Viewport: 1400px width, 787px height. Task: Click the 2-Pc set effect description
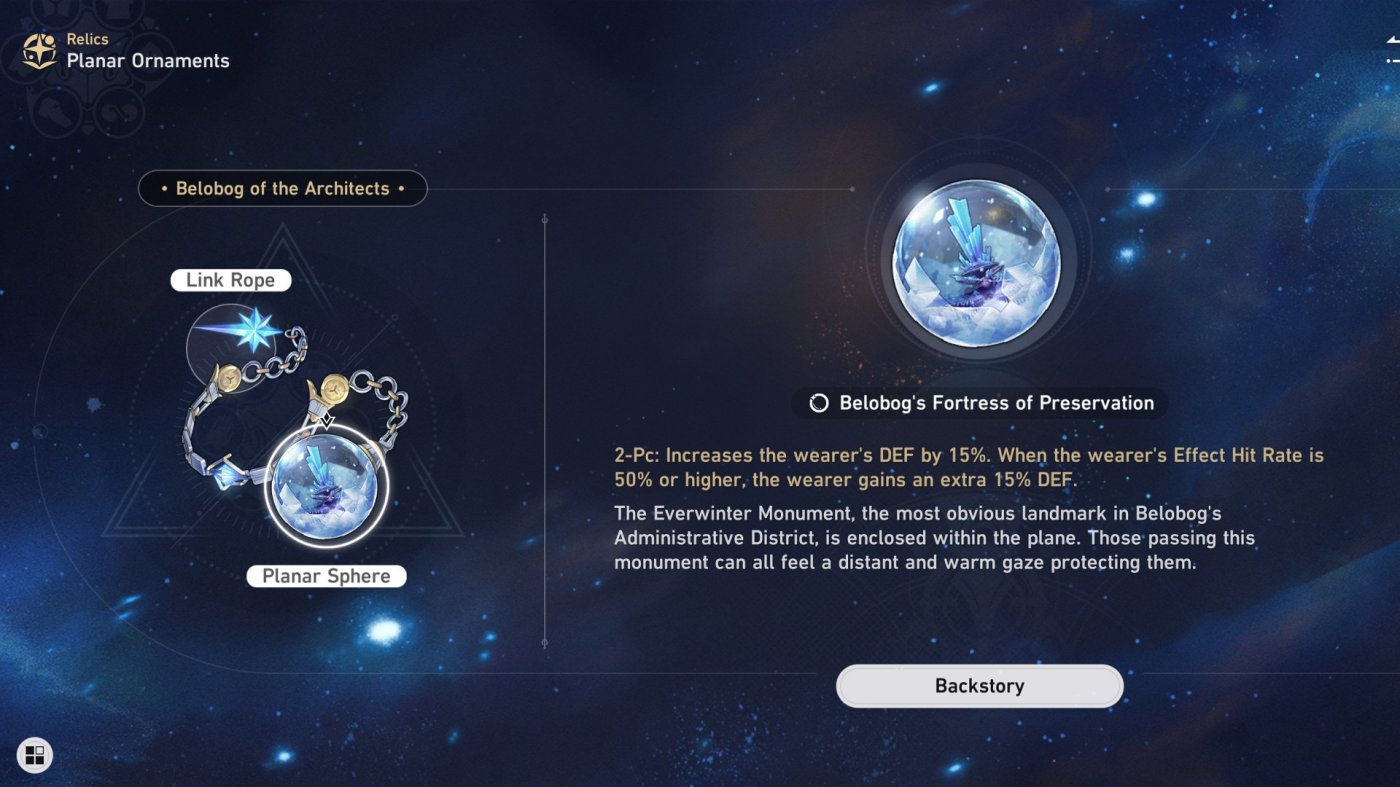click(968, 467)
